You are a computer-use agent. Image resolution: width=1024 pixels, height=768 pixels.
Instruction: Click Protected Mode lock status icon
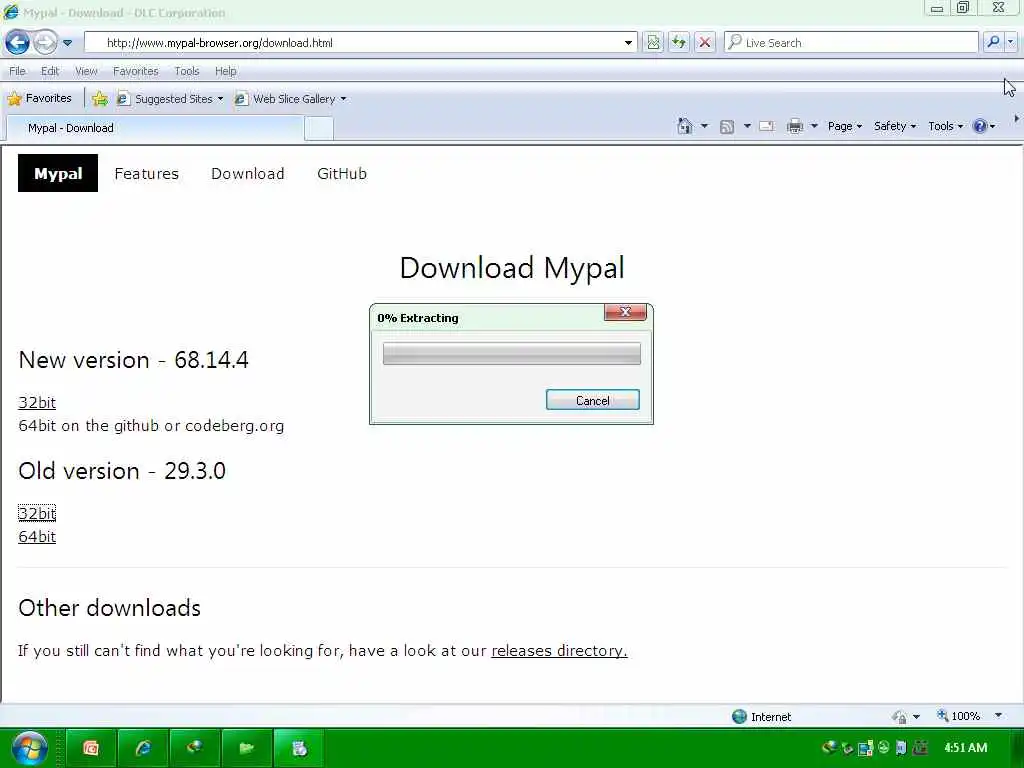(899, 716)
